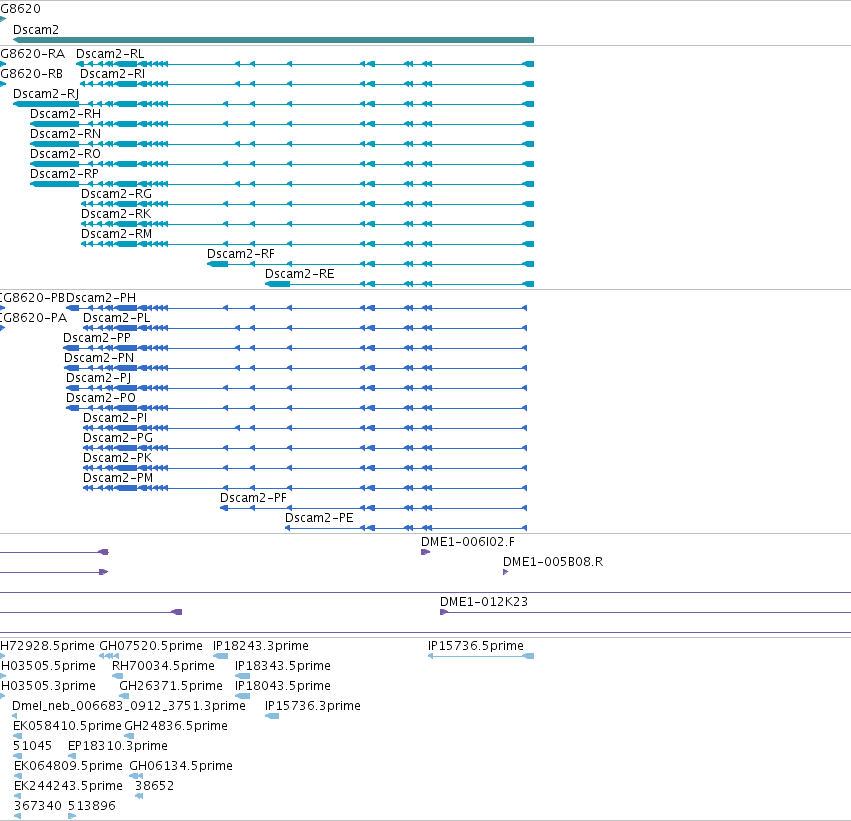Click the Dscam2-PP protein label

(97, 339)
